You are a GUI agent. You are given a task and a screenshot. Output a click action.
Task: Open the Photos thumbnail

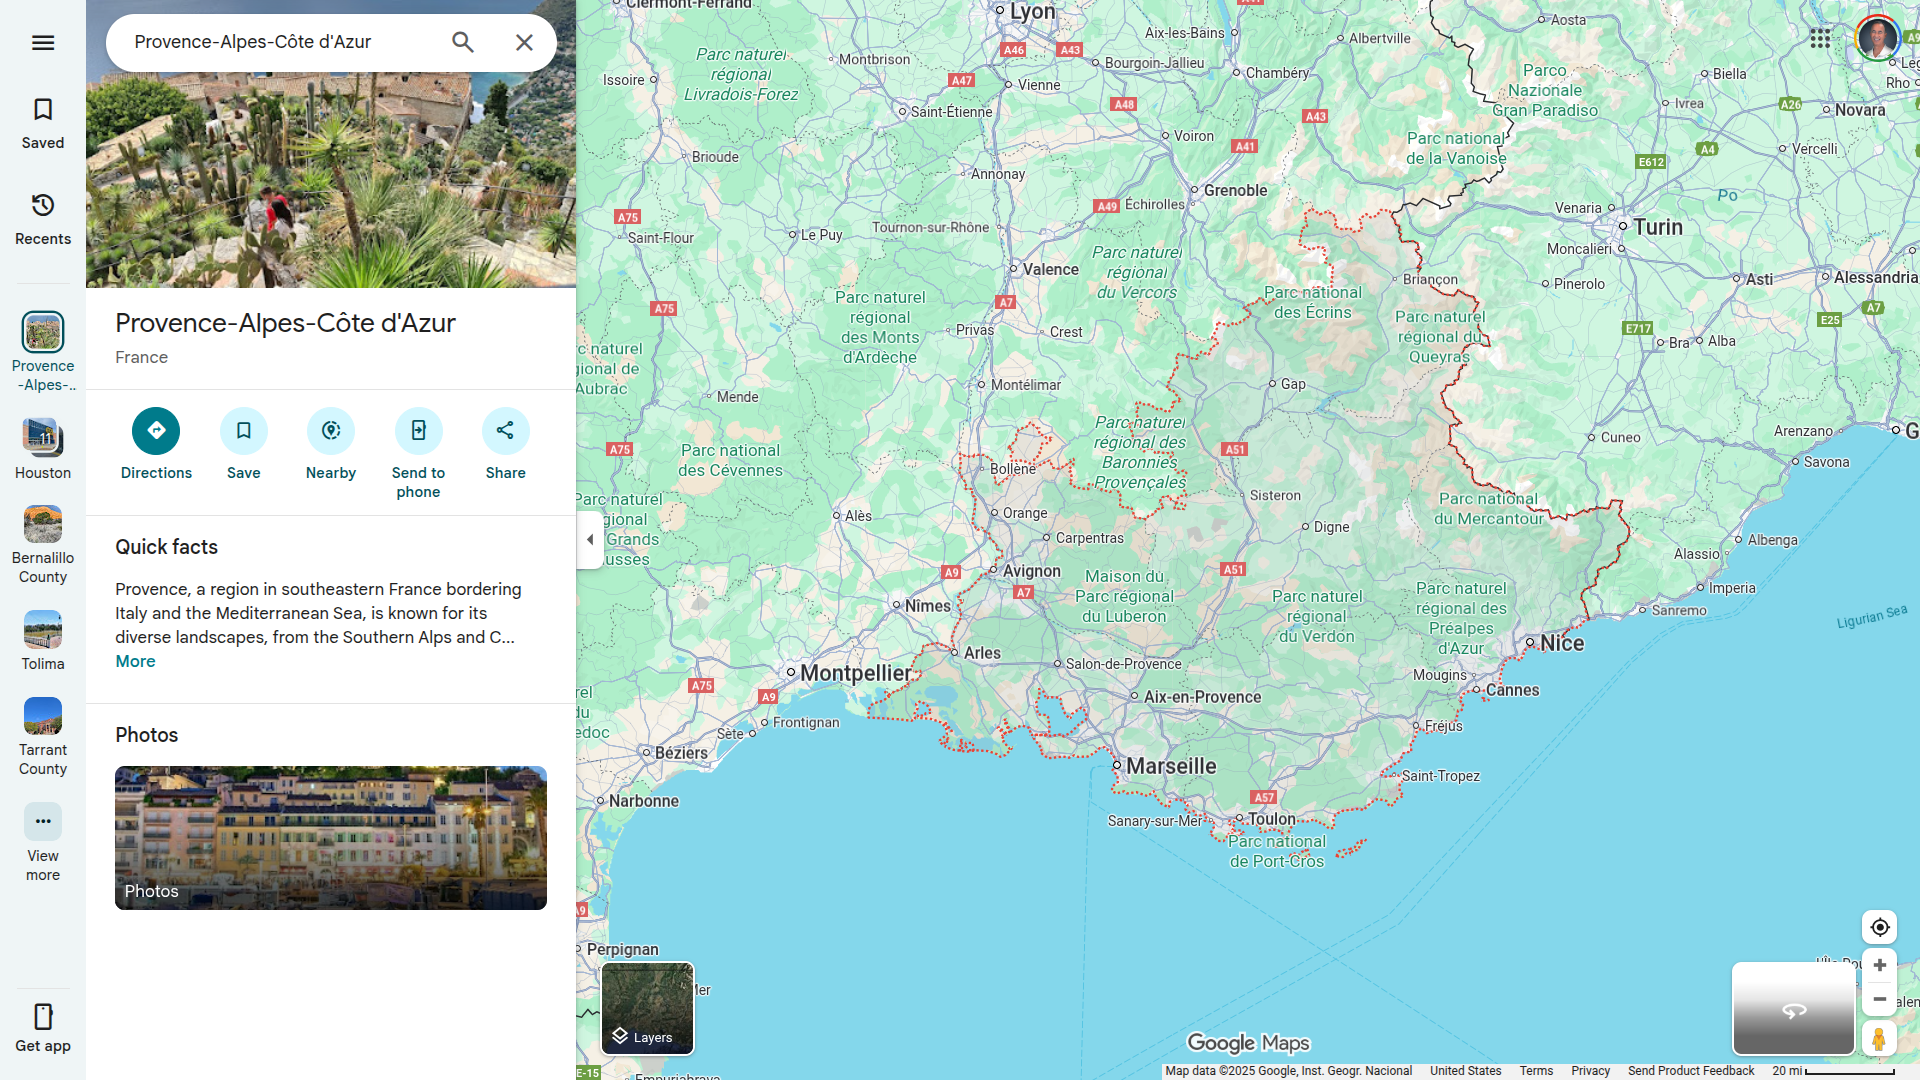331,837
